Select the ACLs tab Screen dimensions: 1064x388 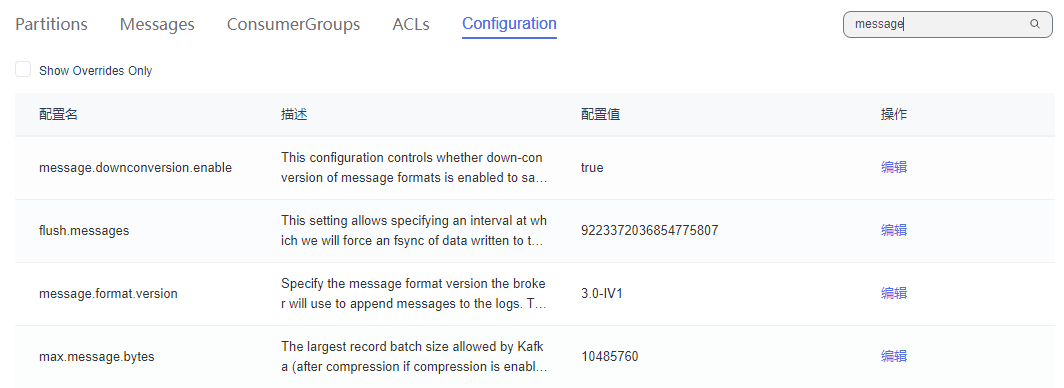click(411, 24)
